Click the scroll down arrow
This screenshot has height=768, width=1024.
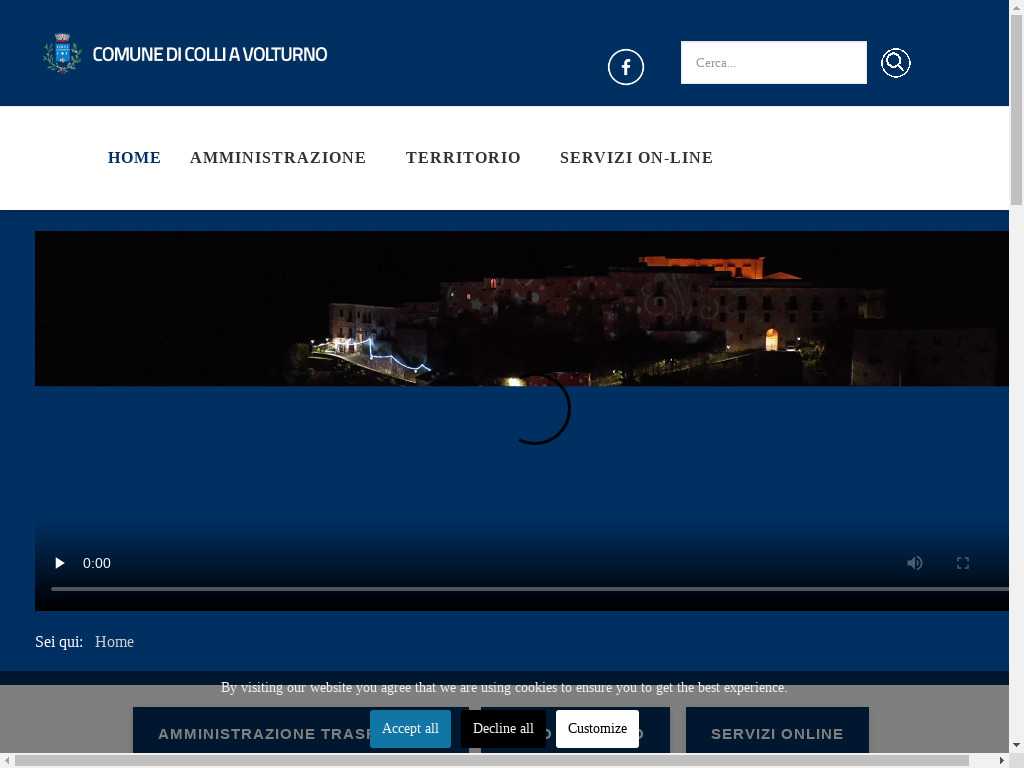pos(1016,745)
